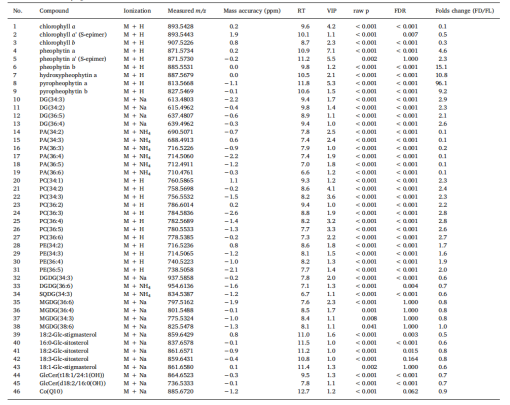This screenshot has height=405, width=510.
Task: Click the GlcCer(t18:1/24:1(OH)) compound cell
Action: pos(72,375)
